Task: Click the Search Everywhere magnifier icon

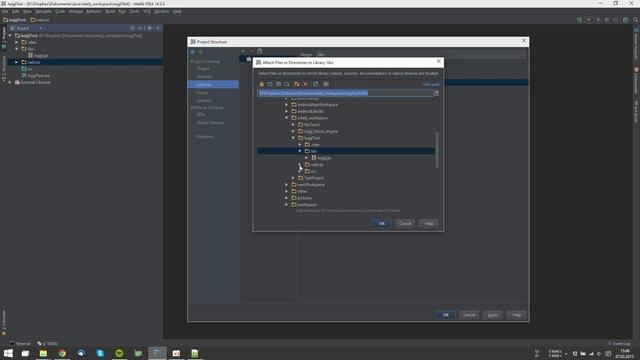Action: pyautogui.click(x=636, y=20)
